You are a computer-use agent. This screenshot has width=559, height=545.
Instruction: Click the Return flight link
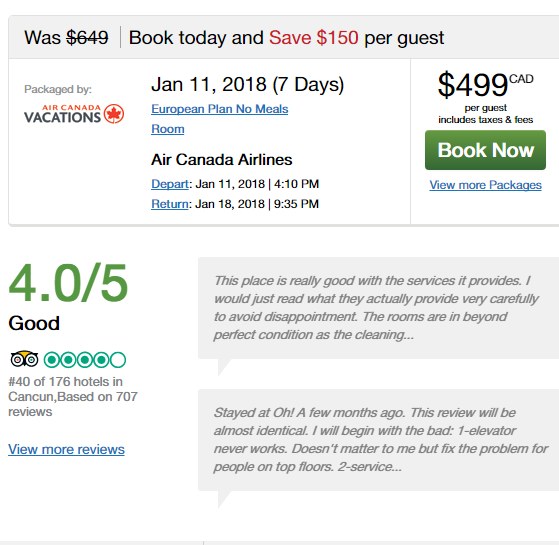point(170,204)
